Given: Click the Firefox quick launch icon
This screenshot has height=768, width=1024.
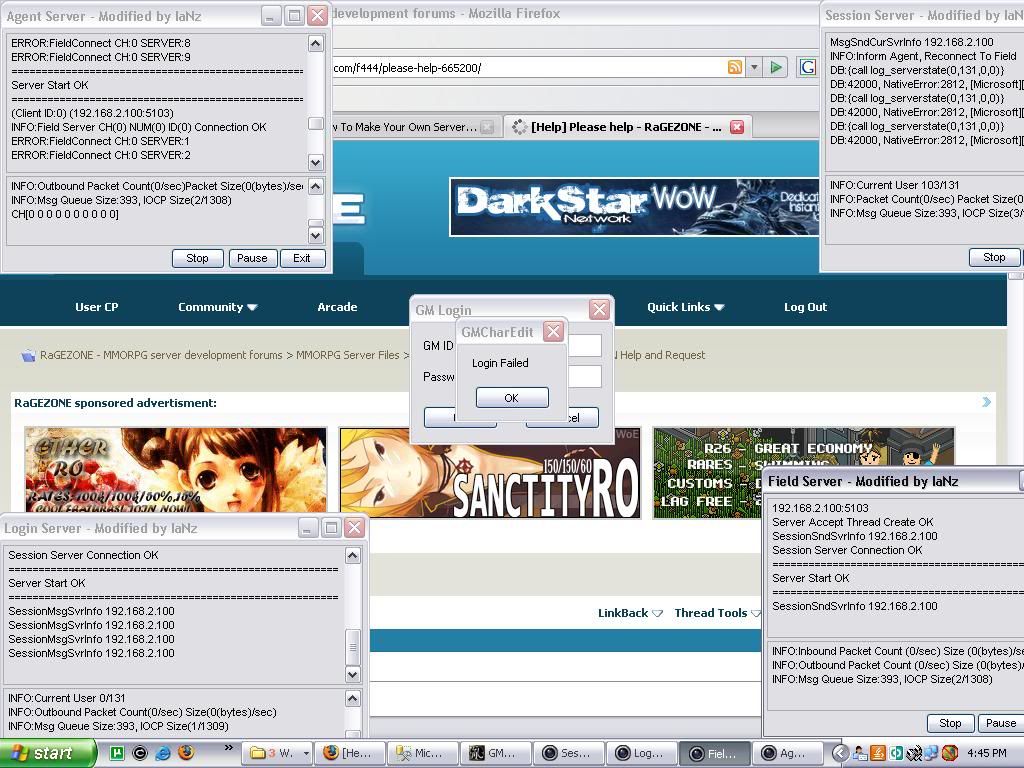Looking at the screenshot, I should tap(185, 753).
